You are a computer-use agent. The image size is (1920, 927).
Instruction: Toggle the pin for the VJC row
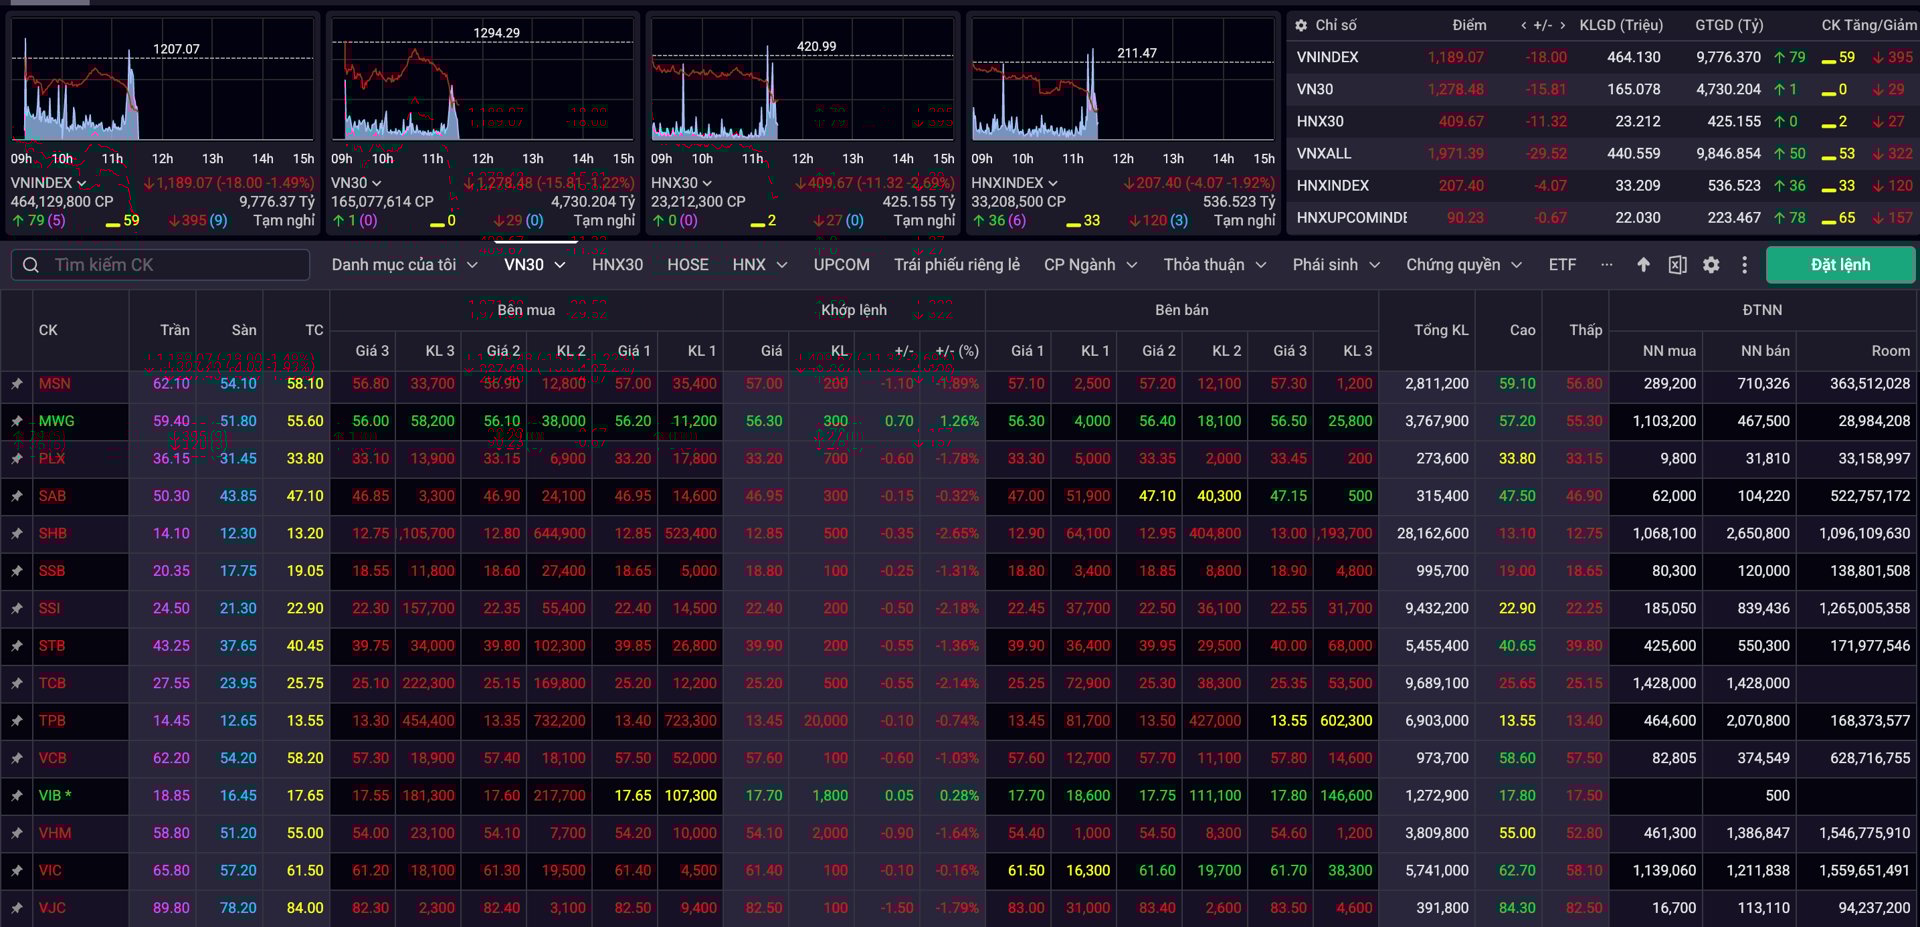tap(16, 907)
